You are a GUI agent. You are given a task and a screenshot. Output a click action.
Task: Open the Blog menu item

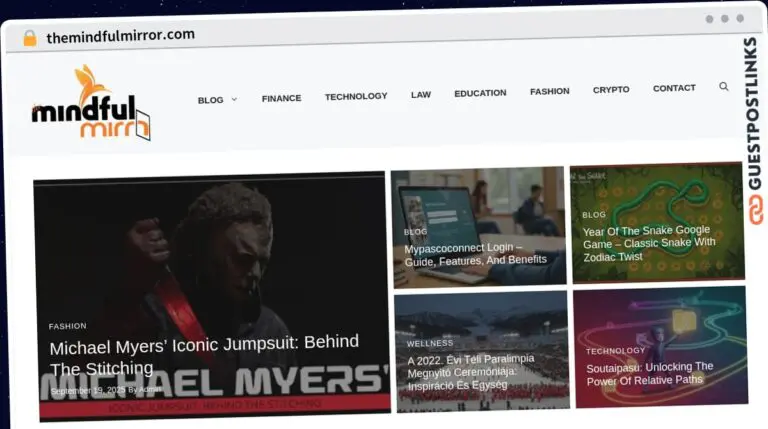point(211,100)
